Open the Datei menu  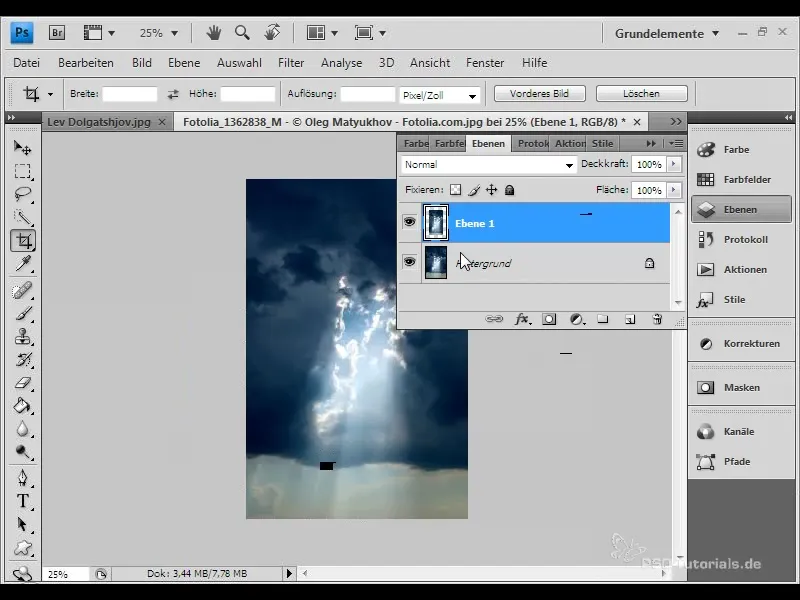(x=27, y=63)
